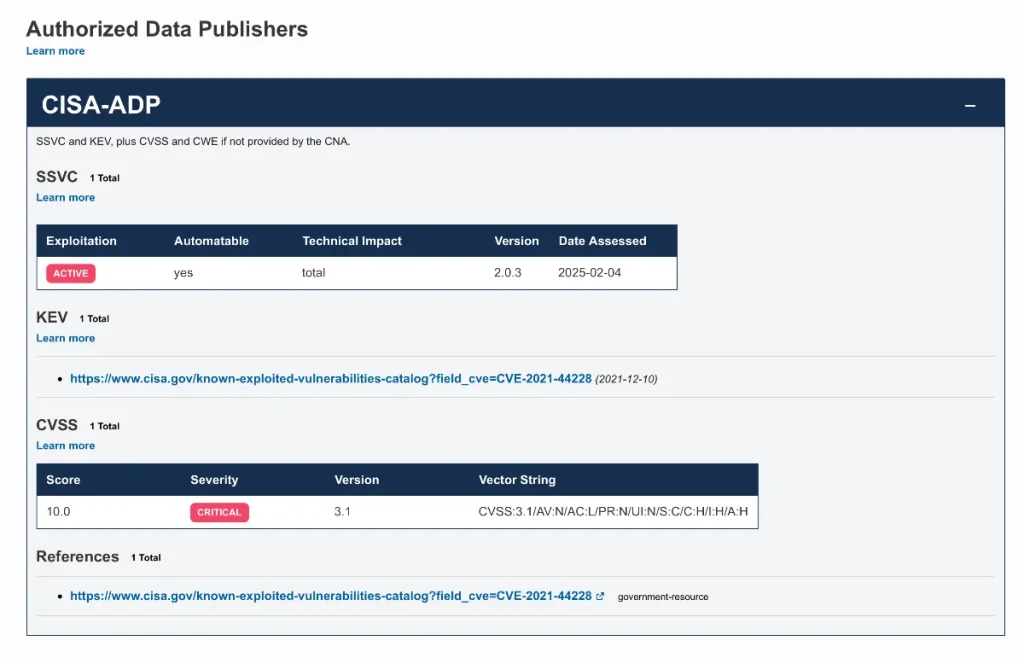Click the Authorized Data Publishers heading
Screen dimensions: 1024x658
(x=167, y=29)
